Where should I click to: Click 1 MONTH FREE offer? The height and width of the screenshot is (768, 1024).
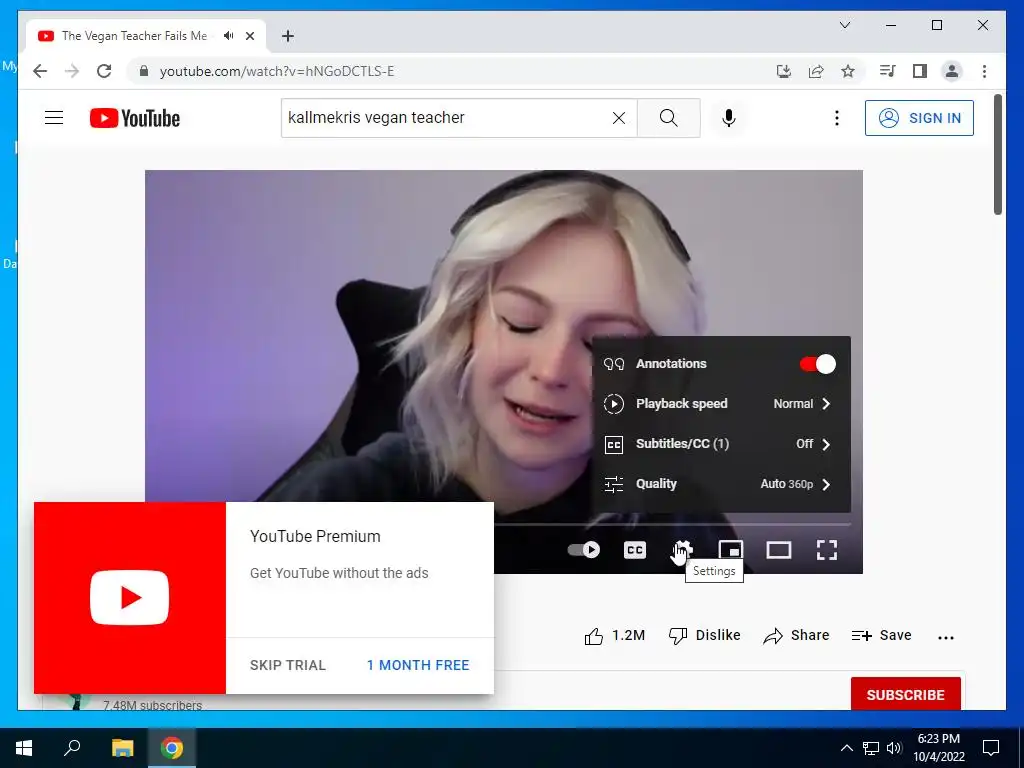point(418,665)
